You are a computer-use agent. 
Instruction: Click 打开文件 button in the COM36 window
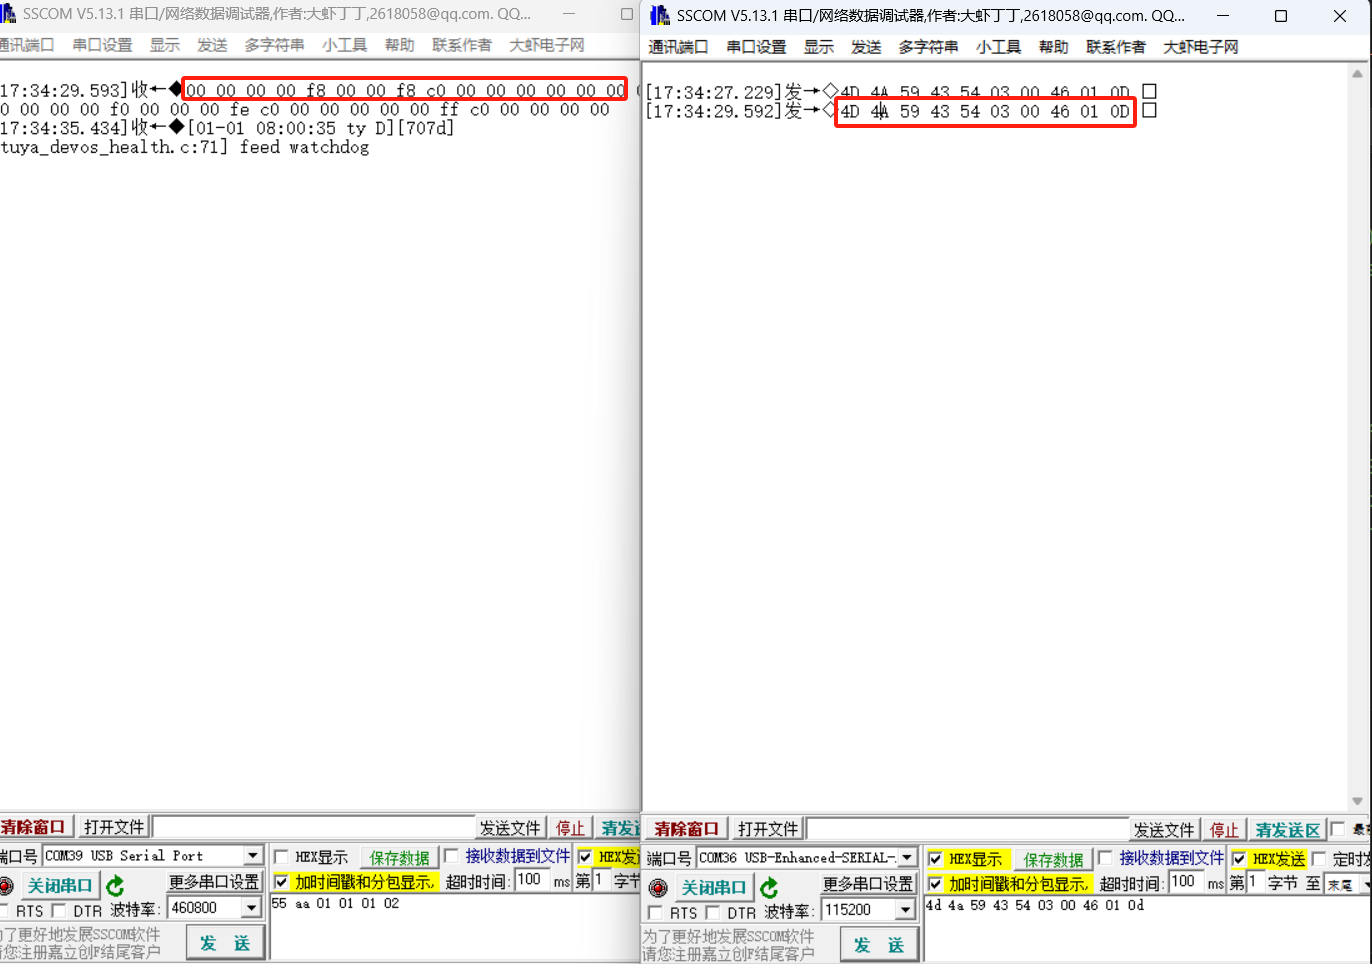click(768, 829)
